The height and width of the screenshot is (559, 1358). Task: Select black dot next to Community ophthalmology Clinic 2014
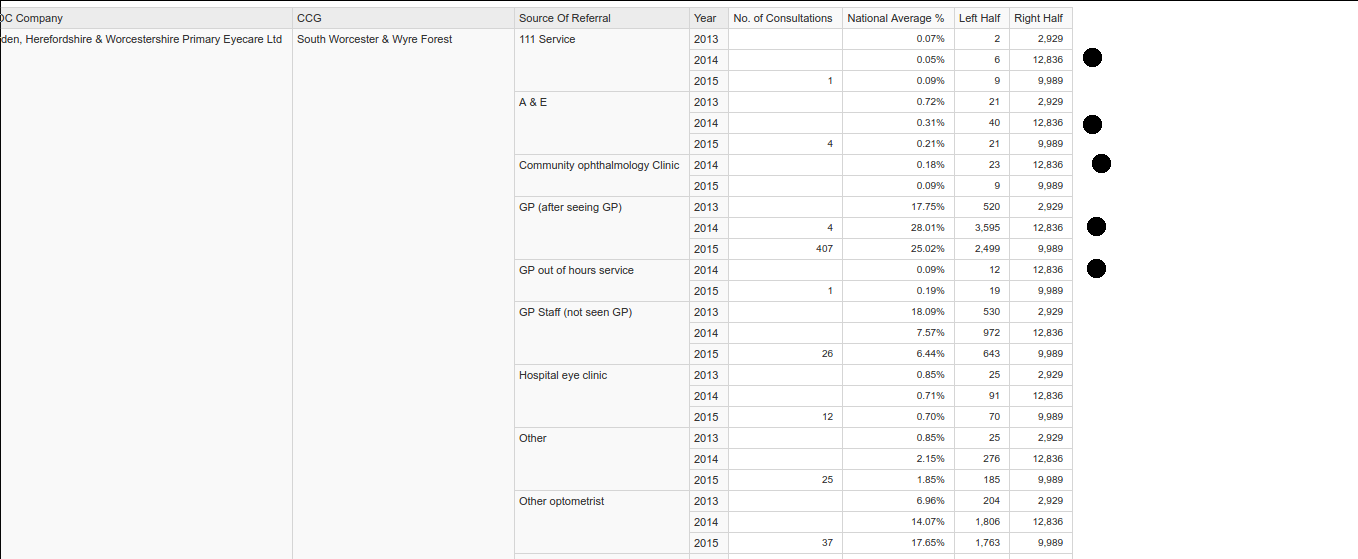coord(1101,163)
